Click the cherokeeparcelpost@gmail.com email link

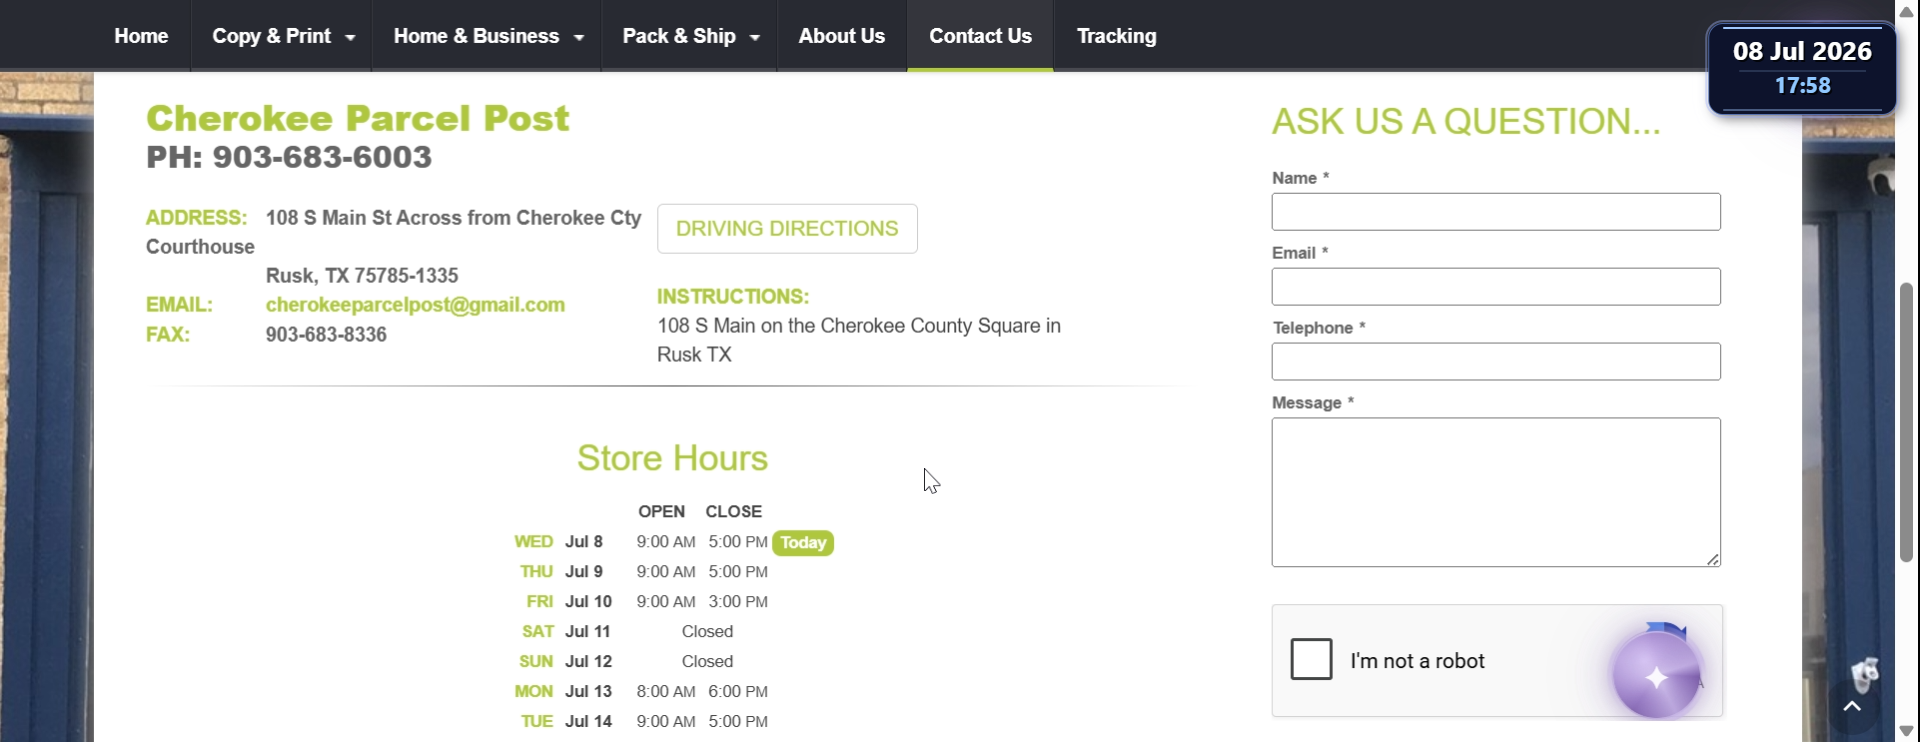click(415, 305)
